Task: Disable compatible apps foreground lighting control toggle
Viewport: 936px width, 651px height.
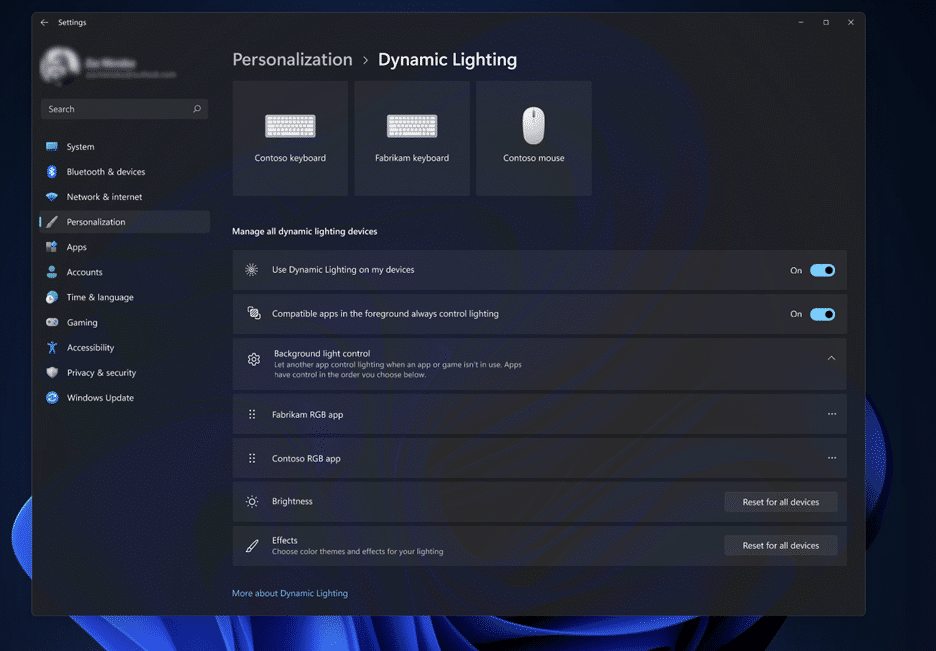Action: point(822,314)
